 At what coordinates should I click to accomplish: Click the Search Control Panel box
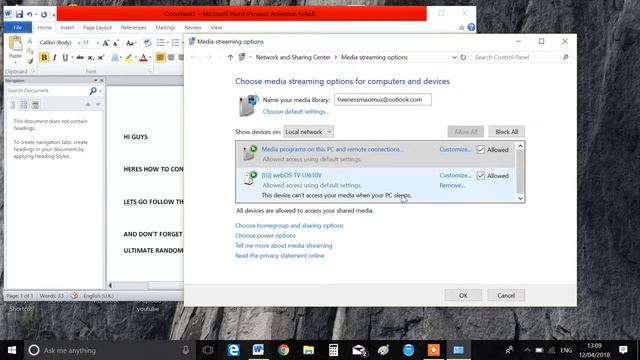(x=521, y=58)
